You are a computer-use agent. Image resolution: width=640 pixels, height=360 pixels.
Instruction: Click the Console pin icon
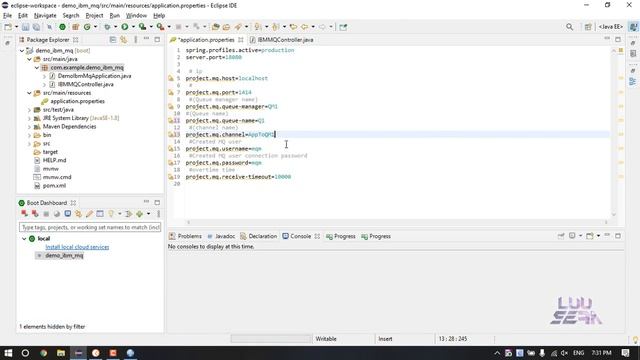[561, 236]
